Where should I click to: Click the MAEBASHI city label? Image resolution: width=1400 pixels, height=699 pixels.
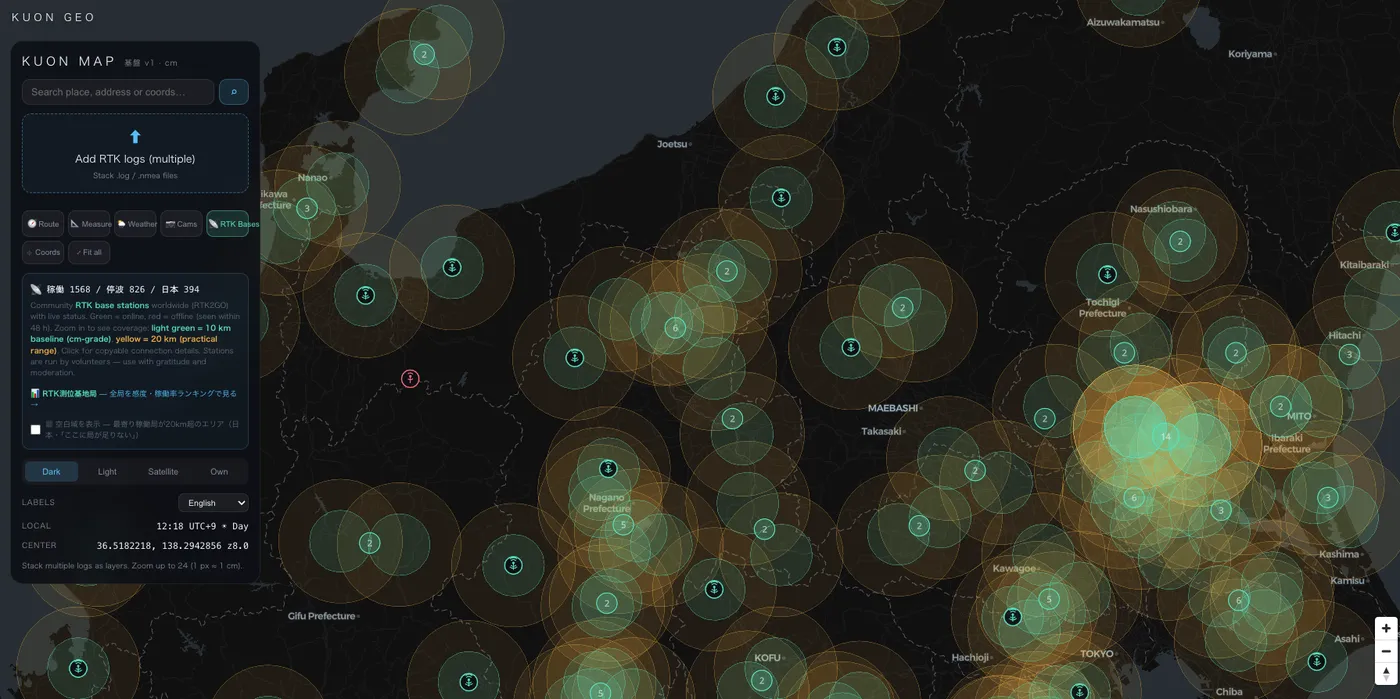click(x=892, y=408)
